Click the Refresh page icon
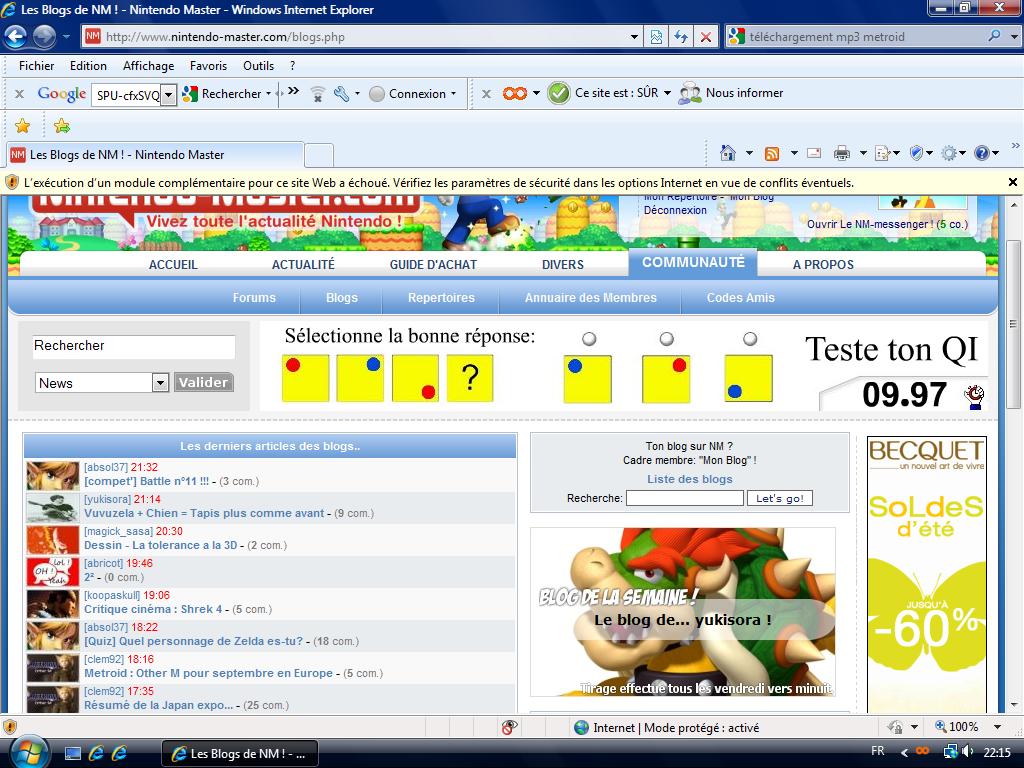Screen dimensions: 1024x768 click(x=681, y=37)
